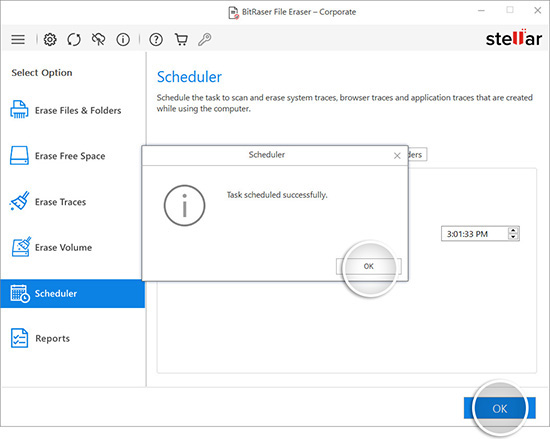Select Erase Volume option

click(73, 247)
